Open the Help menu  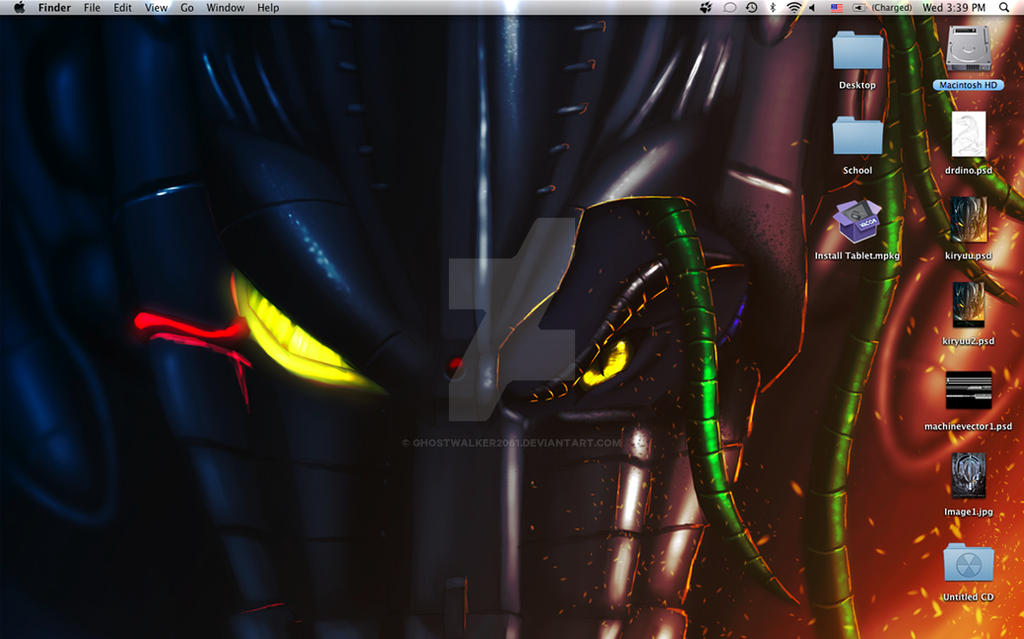[268, 8]
